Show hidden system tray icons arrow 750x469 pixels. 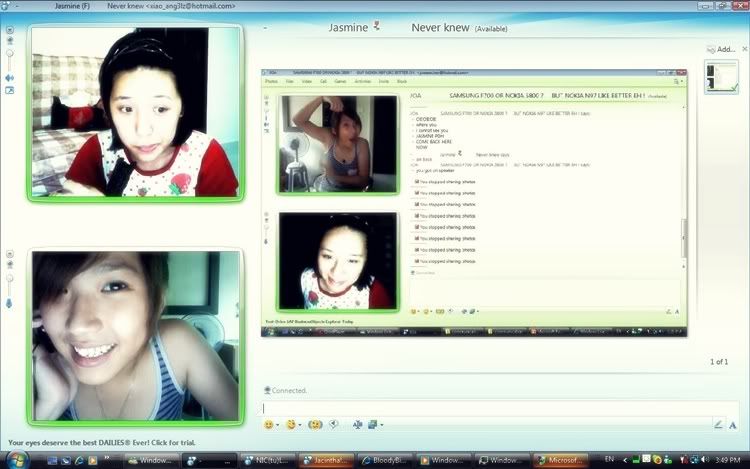pyautogui.click(x=625, y=460)
